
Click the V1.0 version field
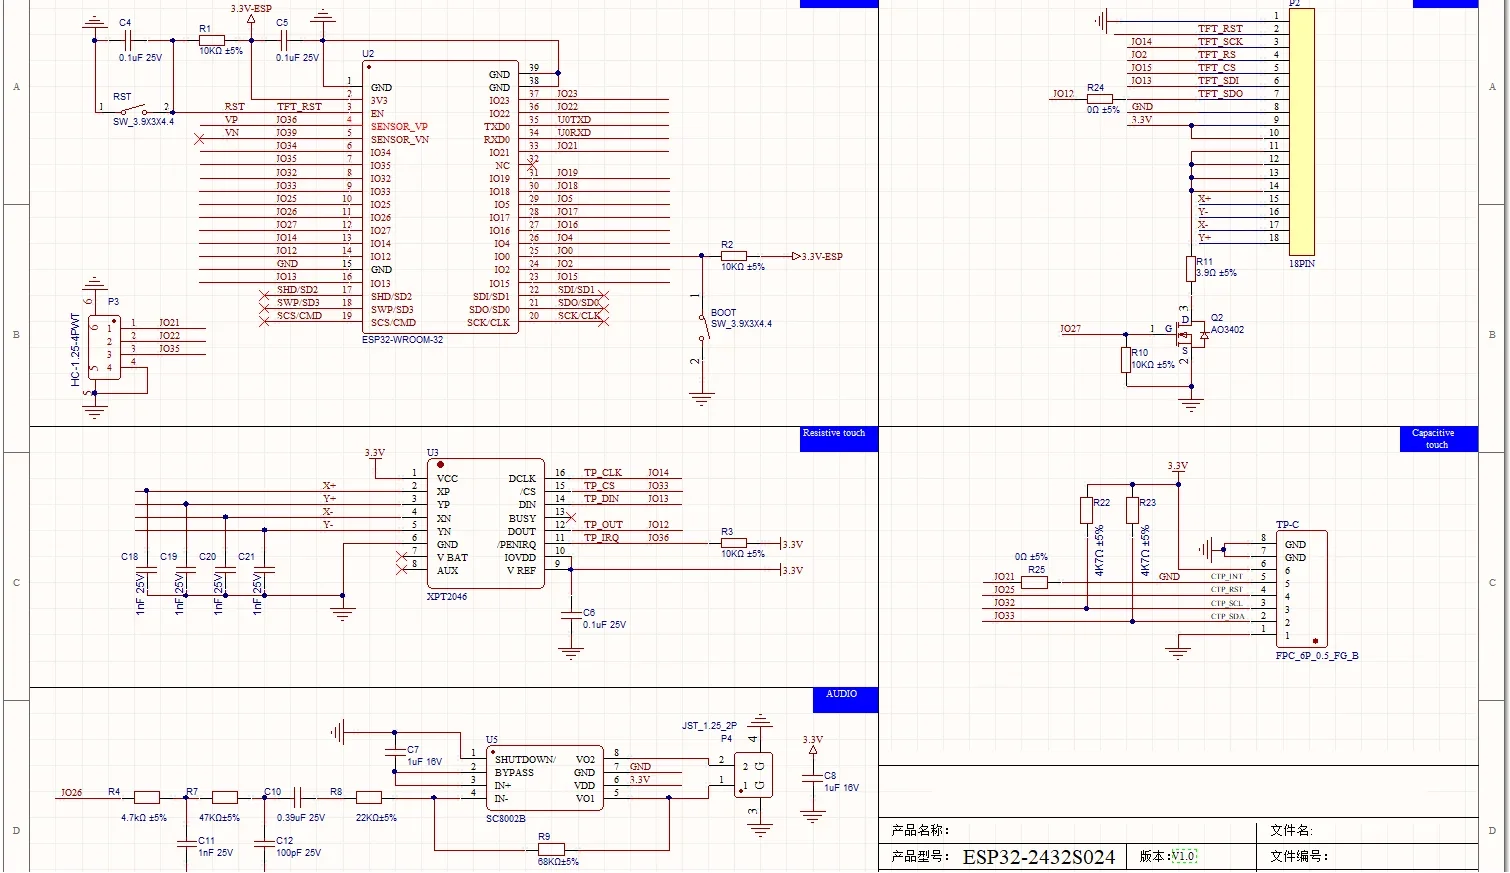pyautogui.click(x=1183, y=856)
